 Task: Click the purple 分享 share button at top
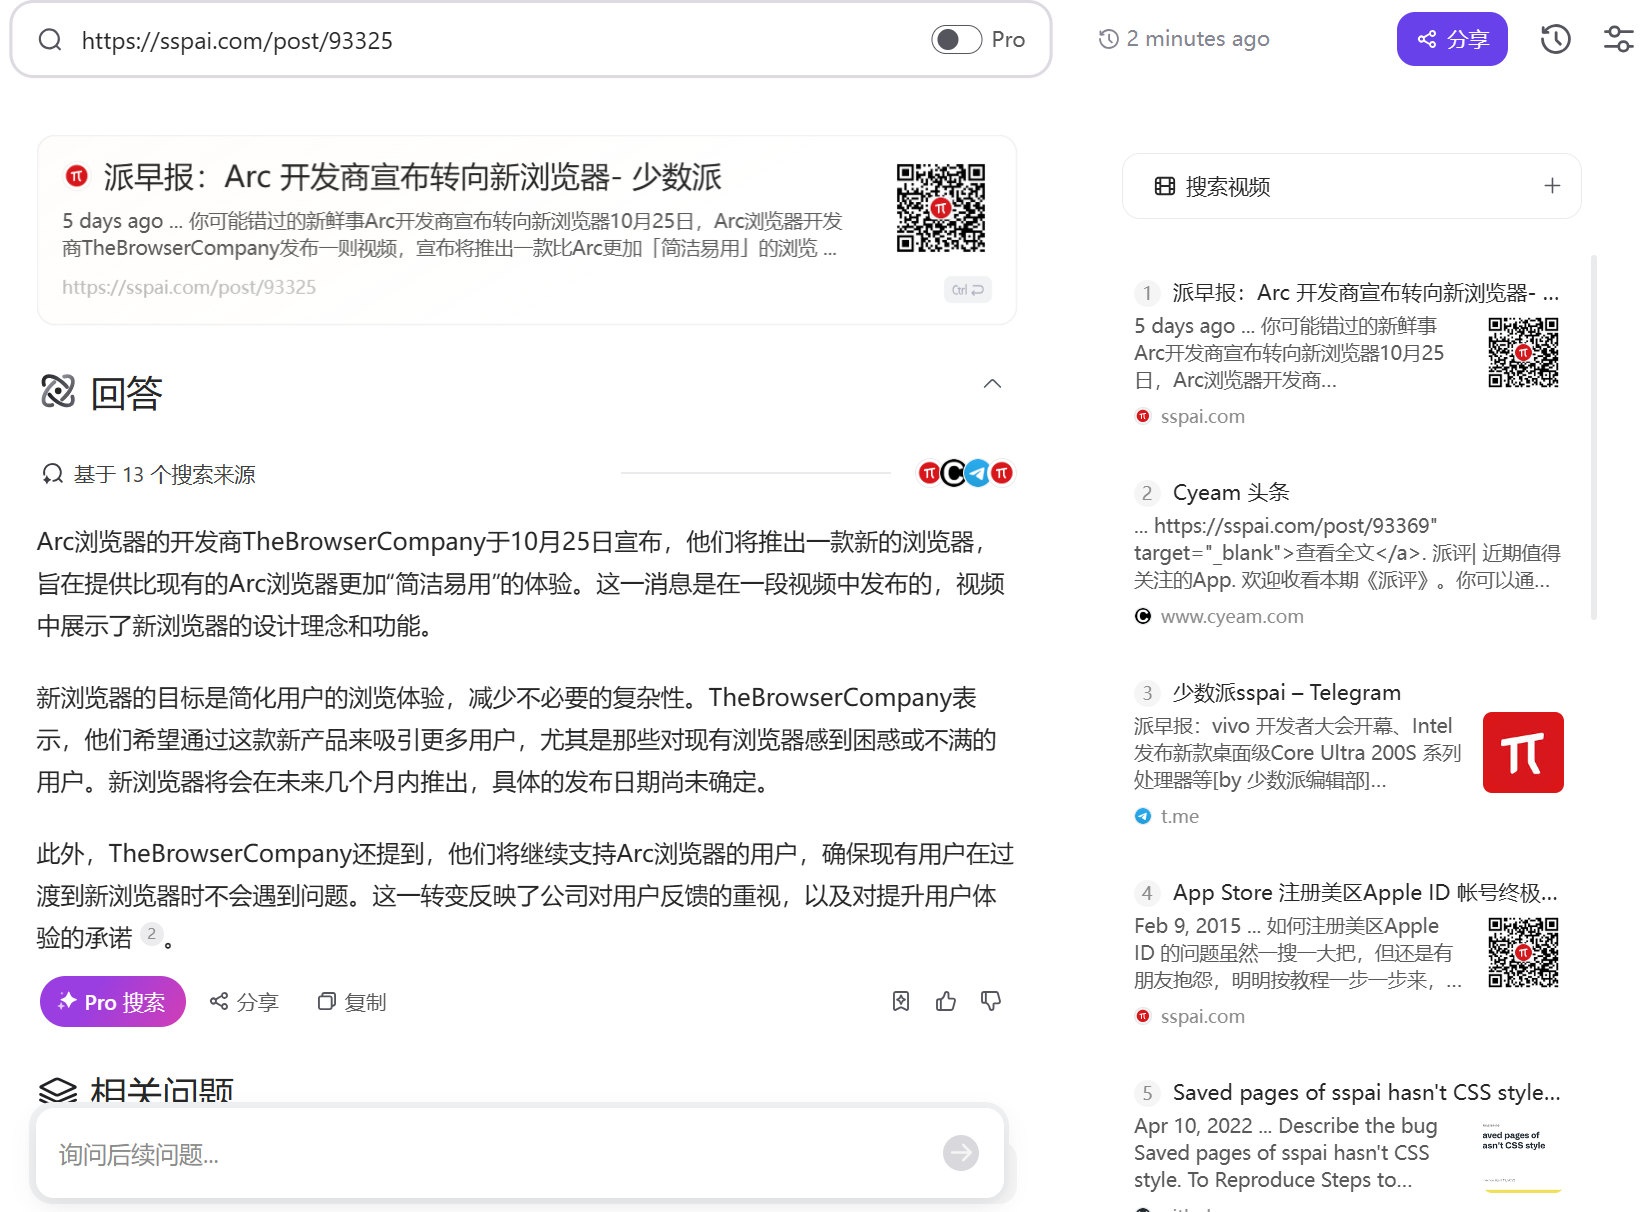(x=1452, y=39)
